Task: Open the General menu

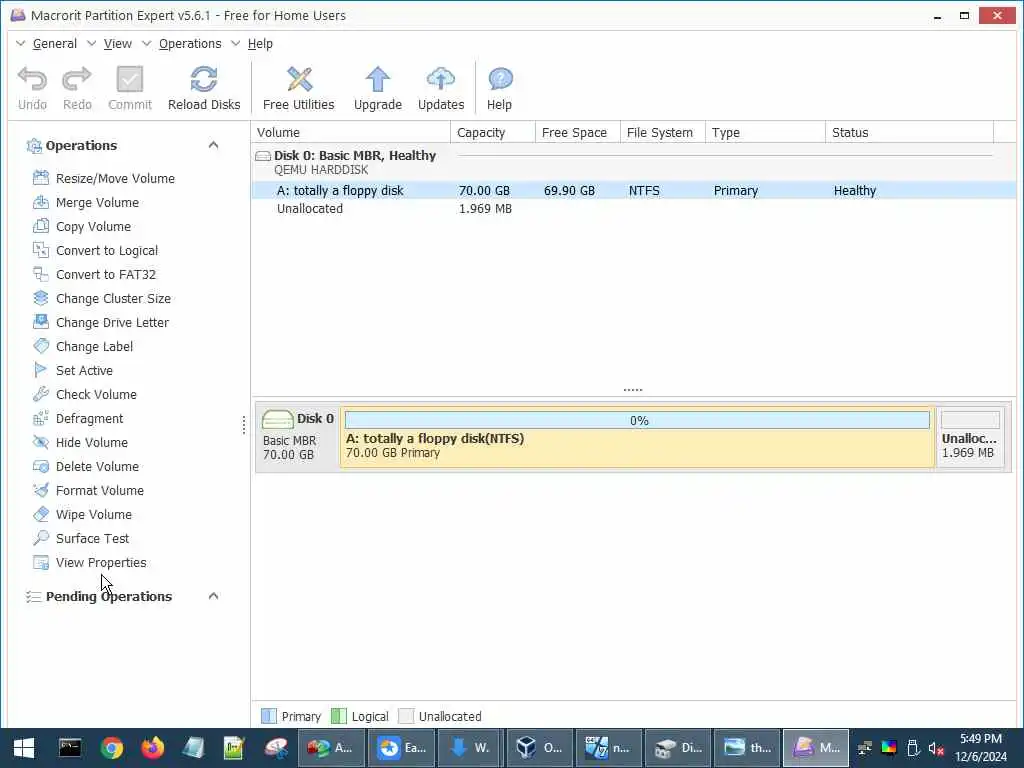Action: click(55, 44)
